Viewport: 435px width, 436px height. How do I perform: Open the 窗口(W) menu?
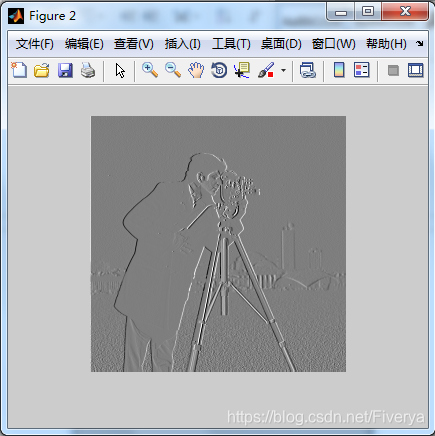click(334, 44)
